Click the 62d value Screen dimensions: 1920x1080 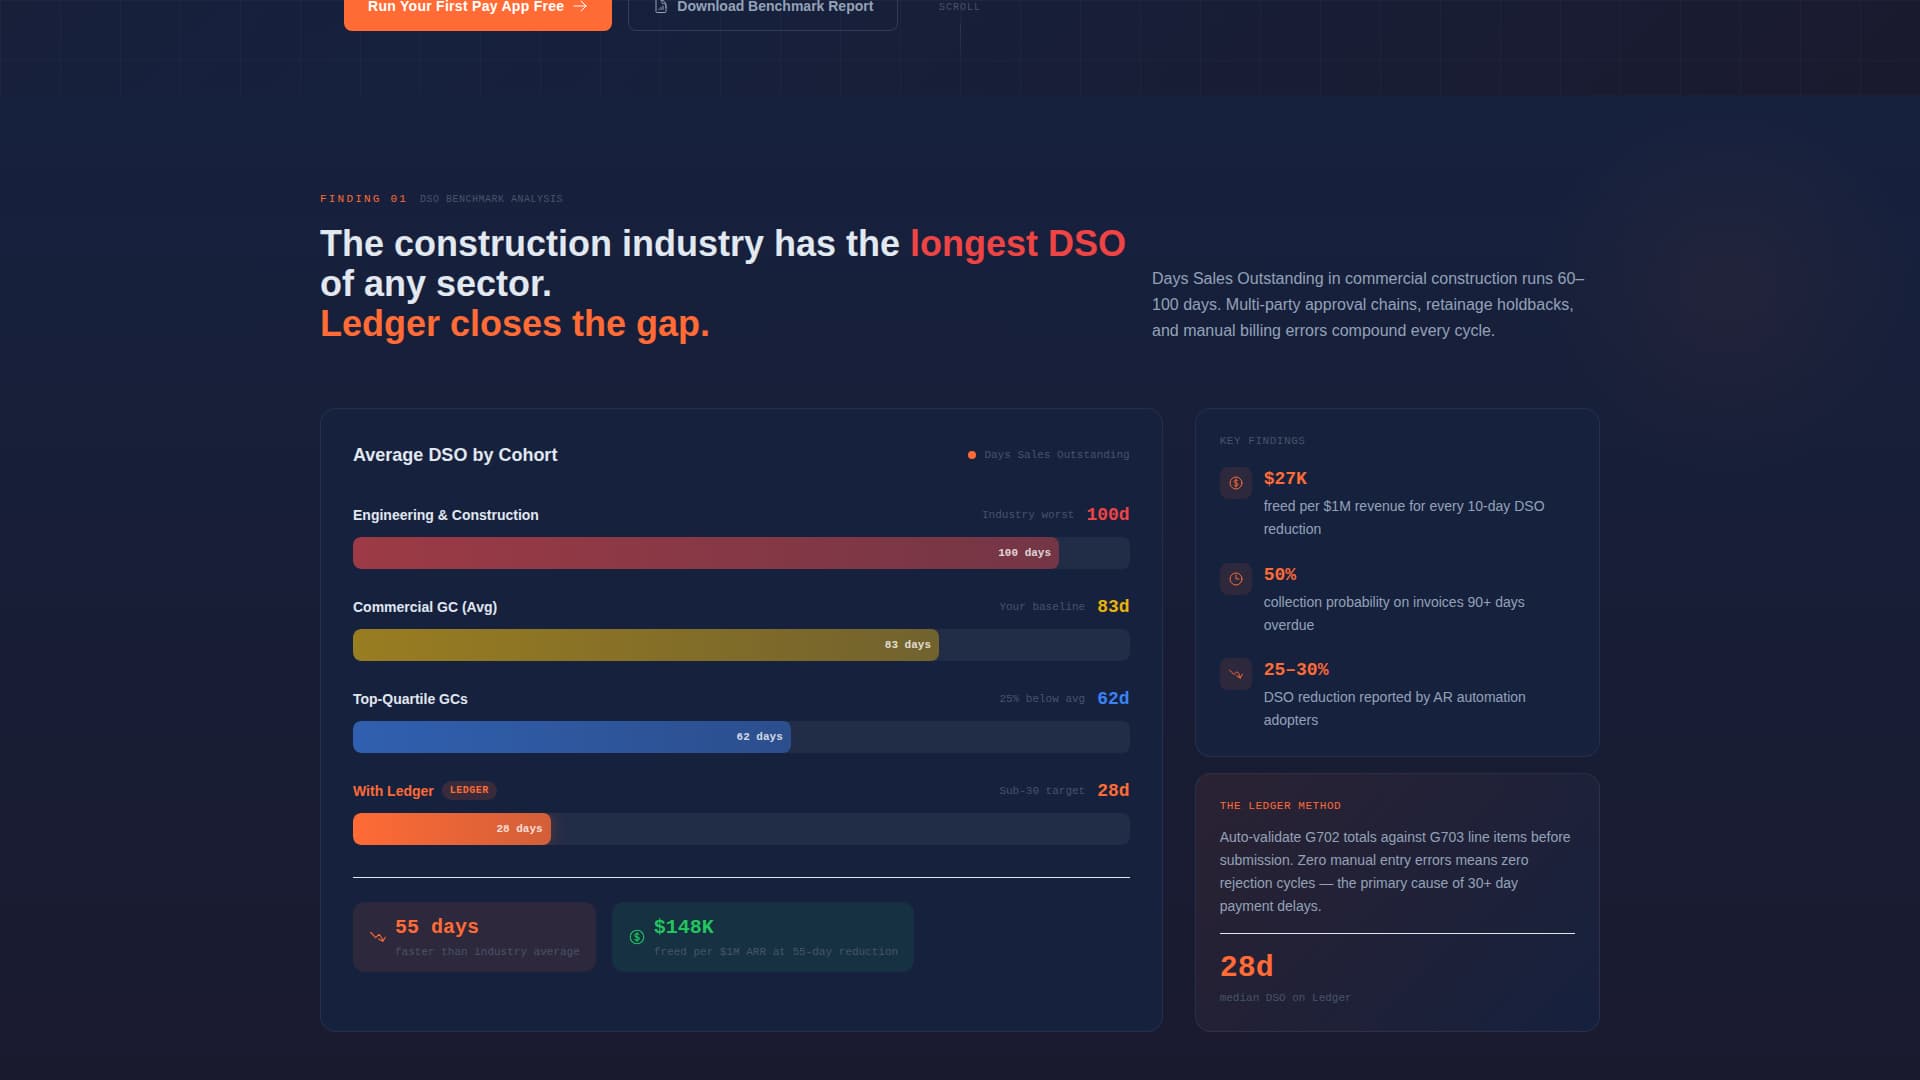point(1113,698)
